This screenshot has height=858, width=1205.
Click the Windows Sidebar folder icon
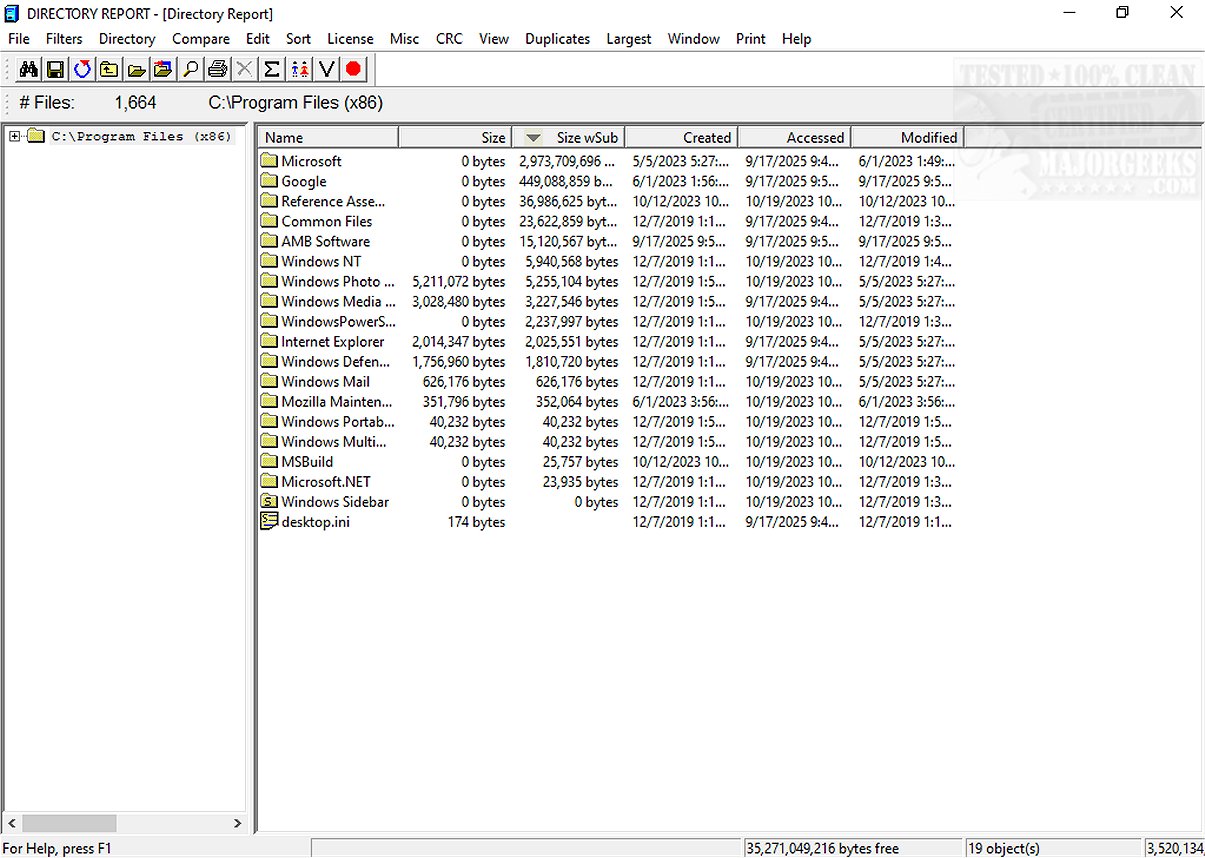click(269, 501)
